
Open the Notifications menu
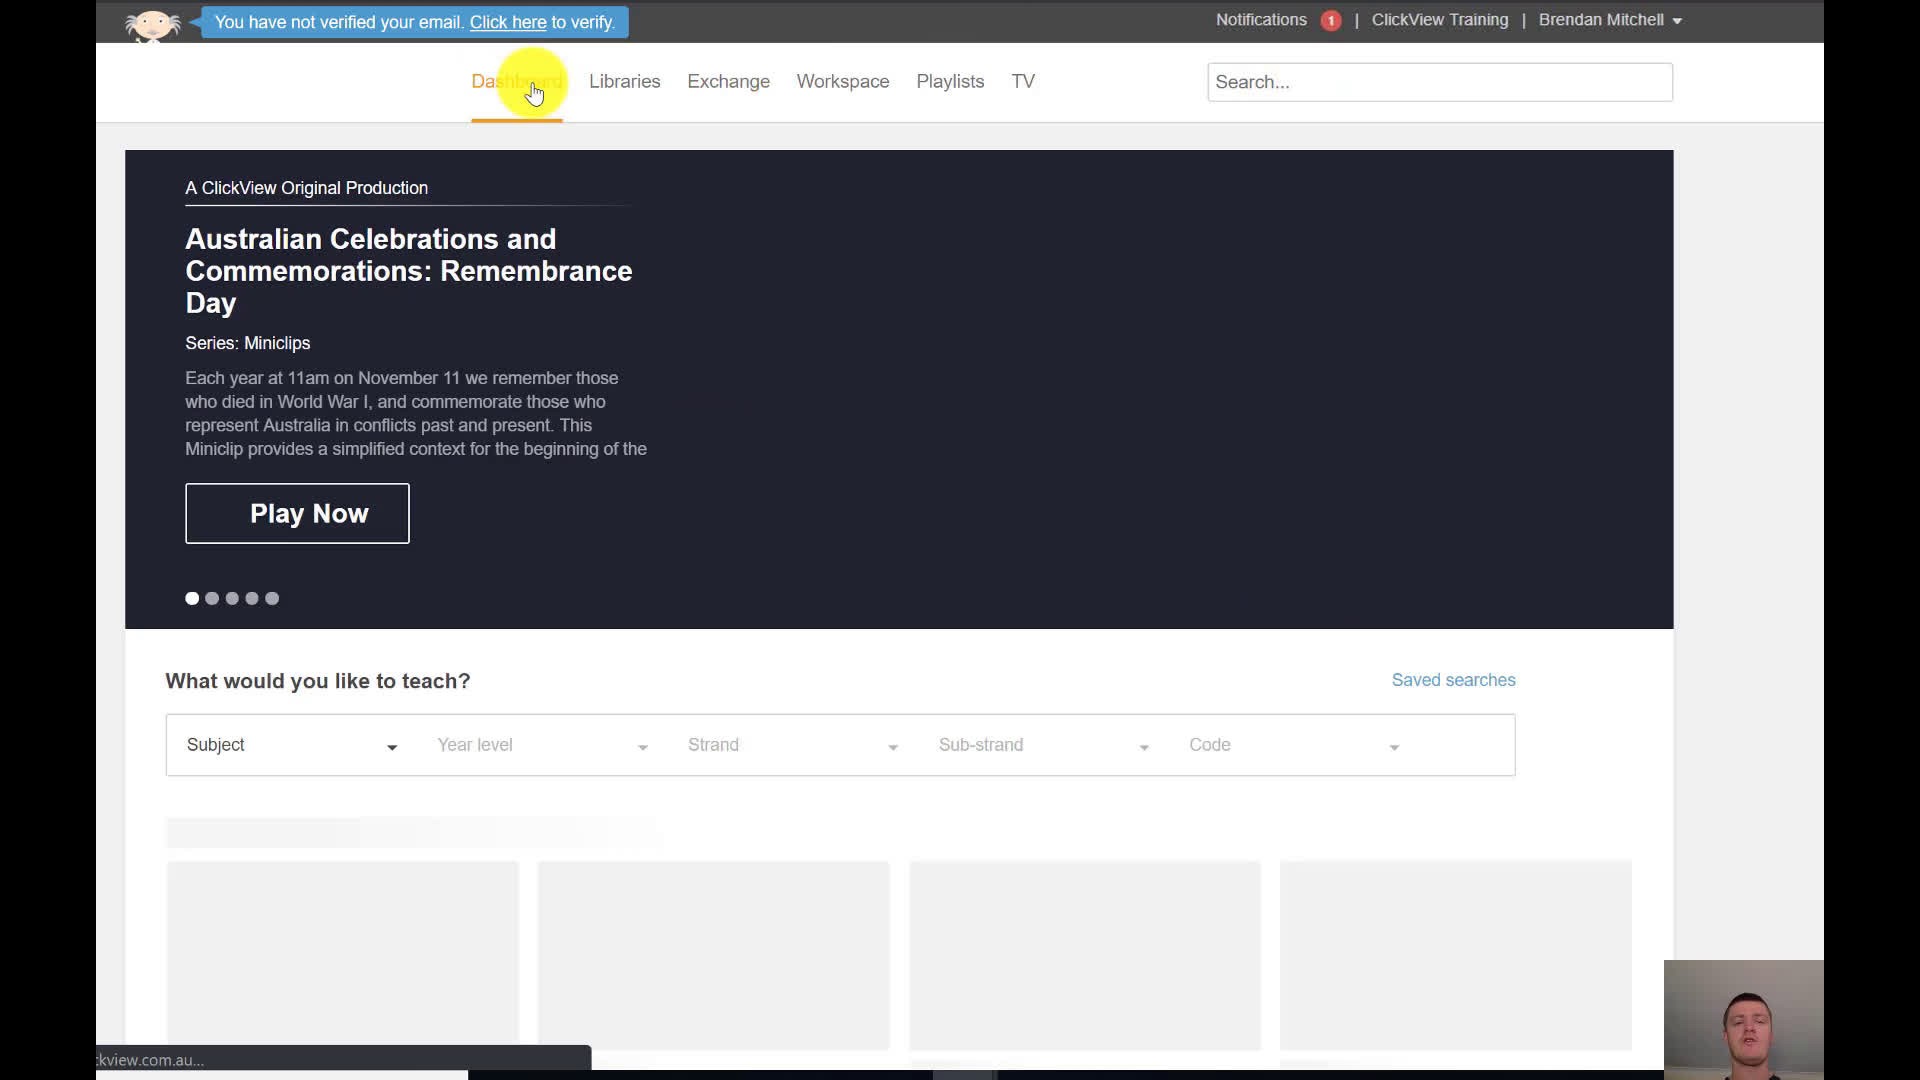pyautogui.click(x=1261, y=20)
